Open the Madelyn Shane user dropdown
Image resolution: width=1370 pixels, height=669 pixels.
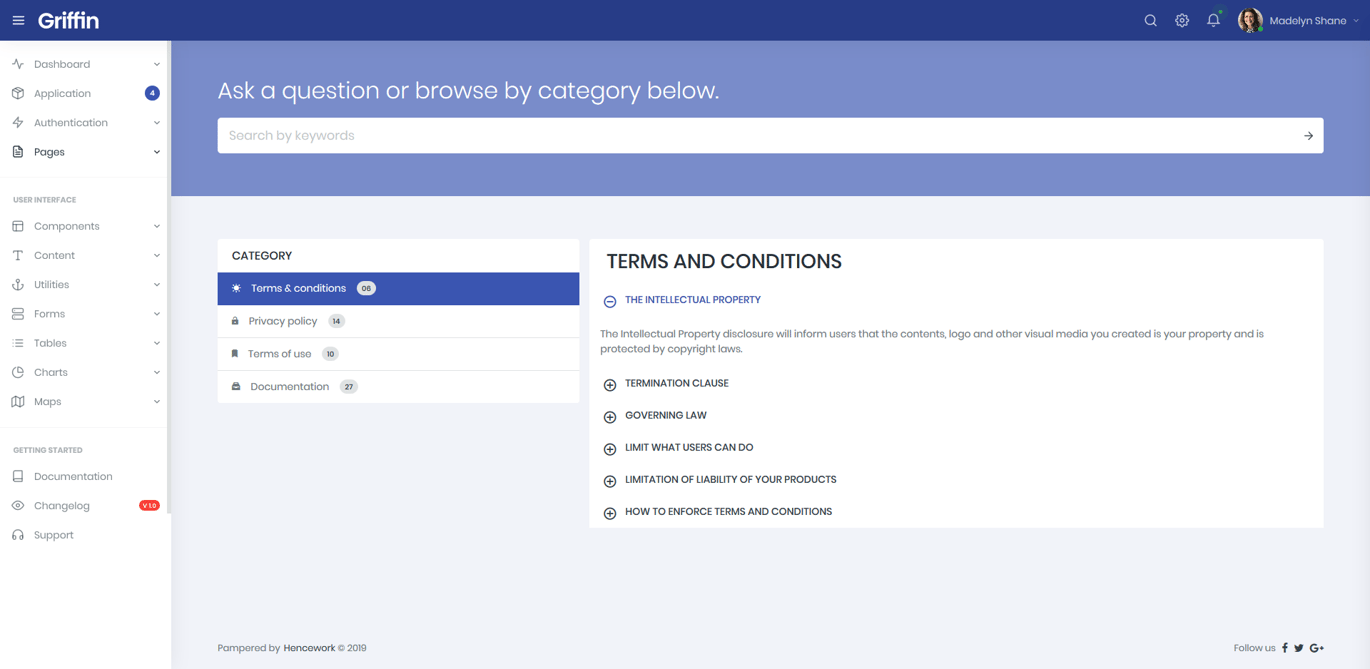tap(1298, 20)
